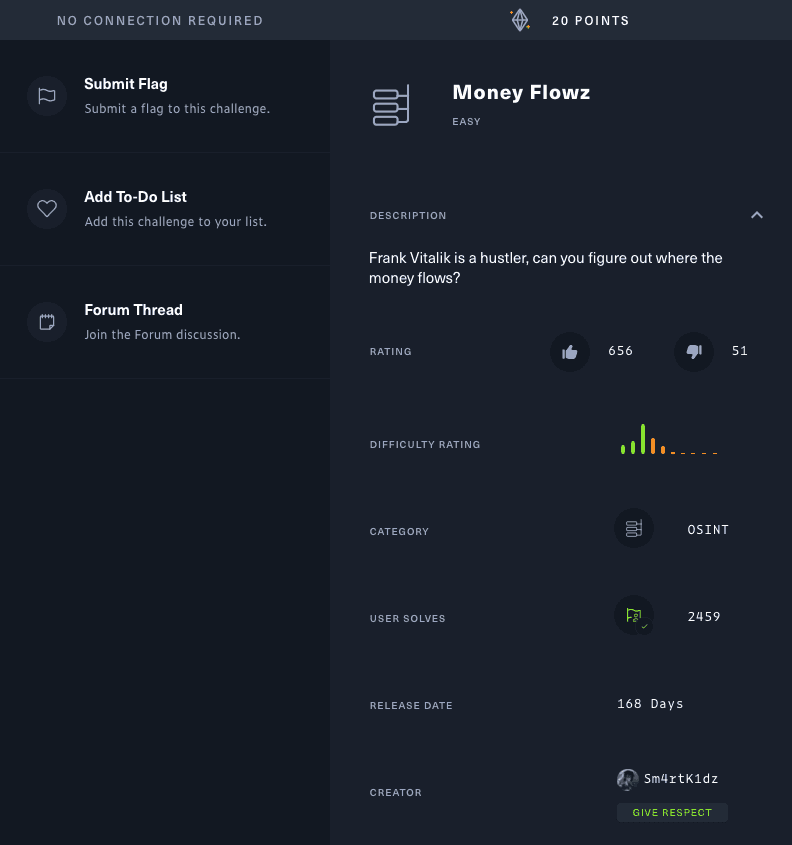The image size is (792, 845).
Task: Click the DESCRIPTION section heading
Action: tap(408, 216)
